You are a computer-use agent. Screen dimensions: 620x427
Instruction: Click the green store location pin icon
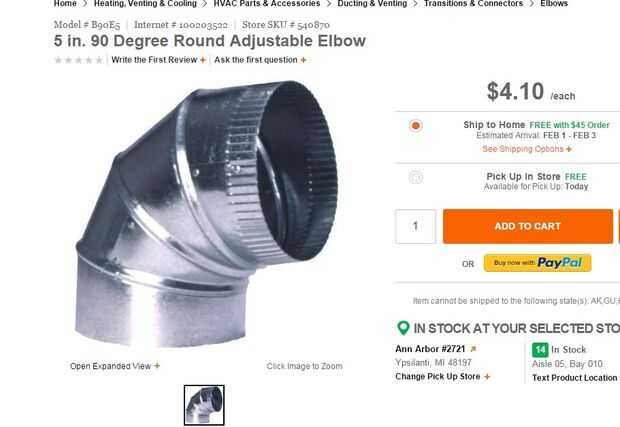click(x=403, y=328)
